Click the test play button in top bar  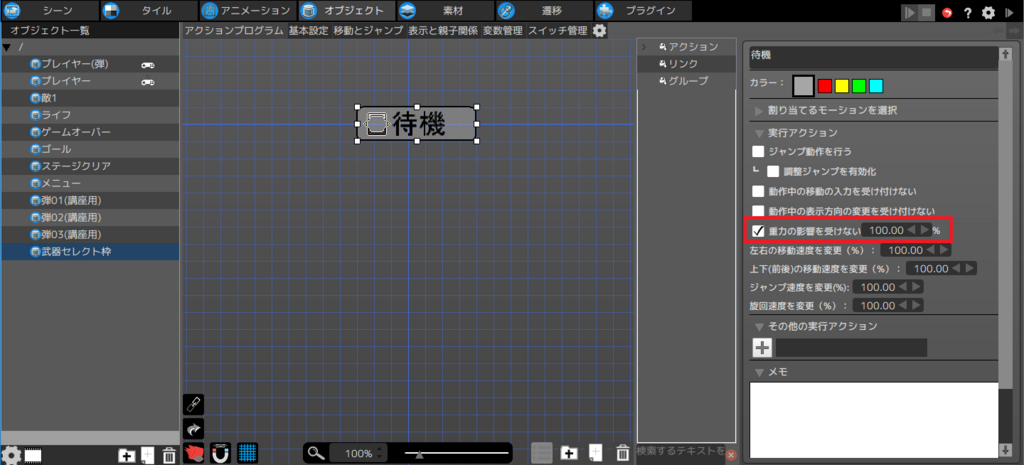(x=910, y=12)
